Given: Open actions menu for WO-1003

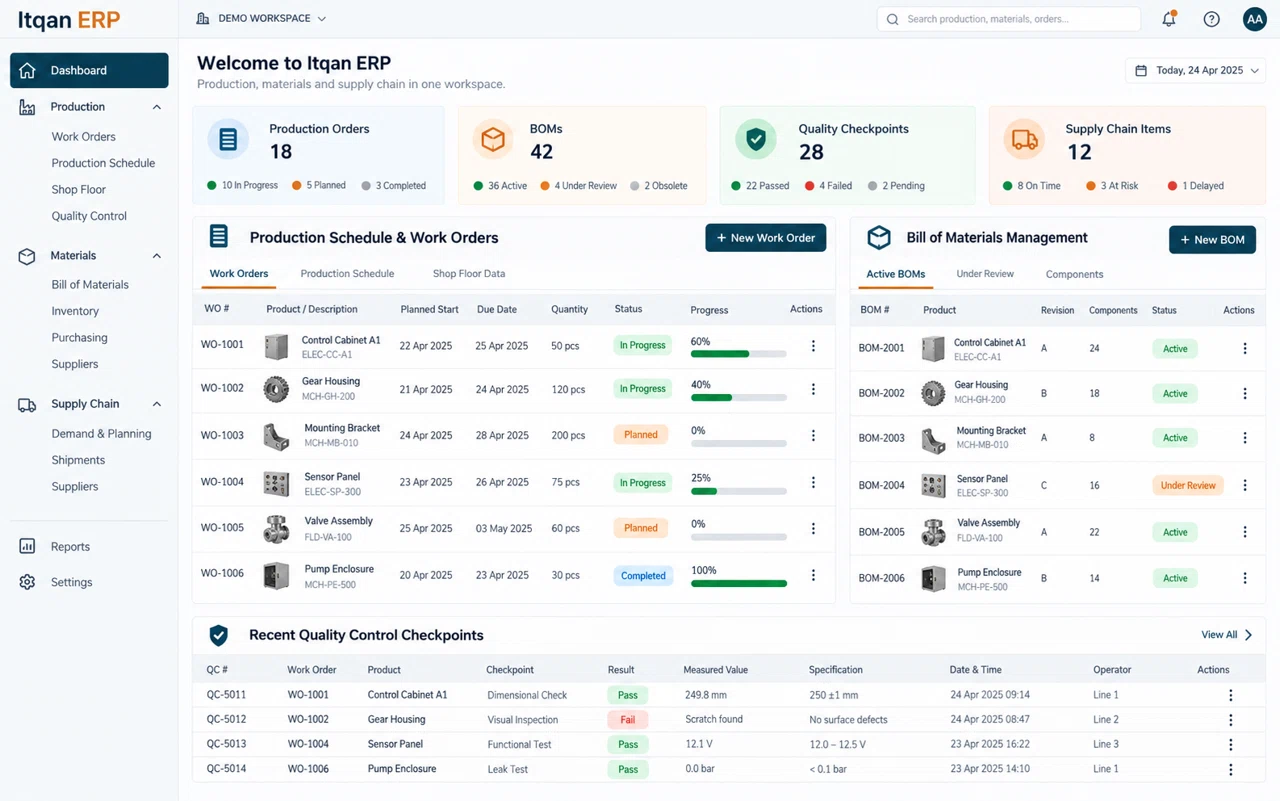Looking at the screenshot, I should point(813,435).
